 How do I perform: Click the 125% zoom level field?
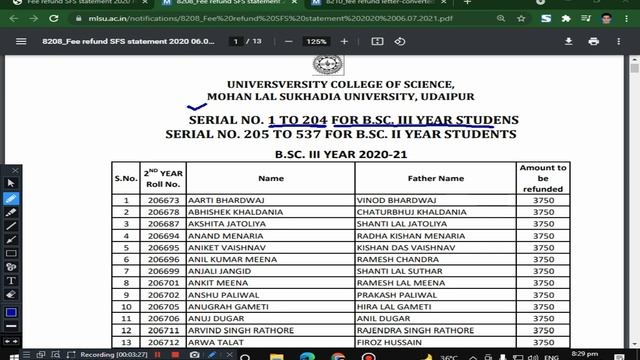[x=316, y=42]
